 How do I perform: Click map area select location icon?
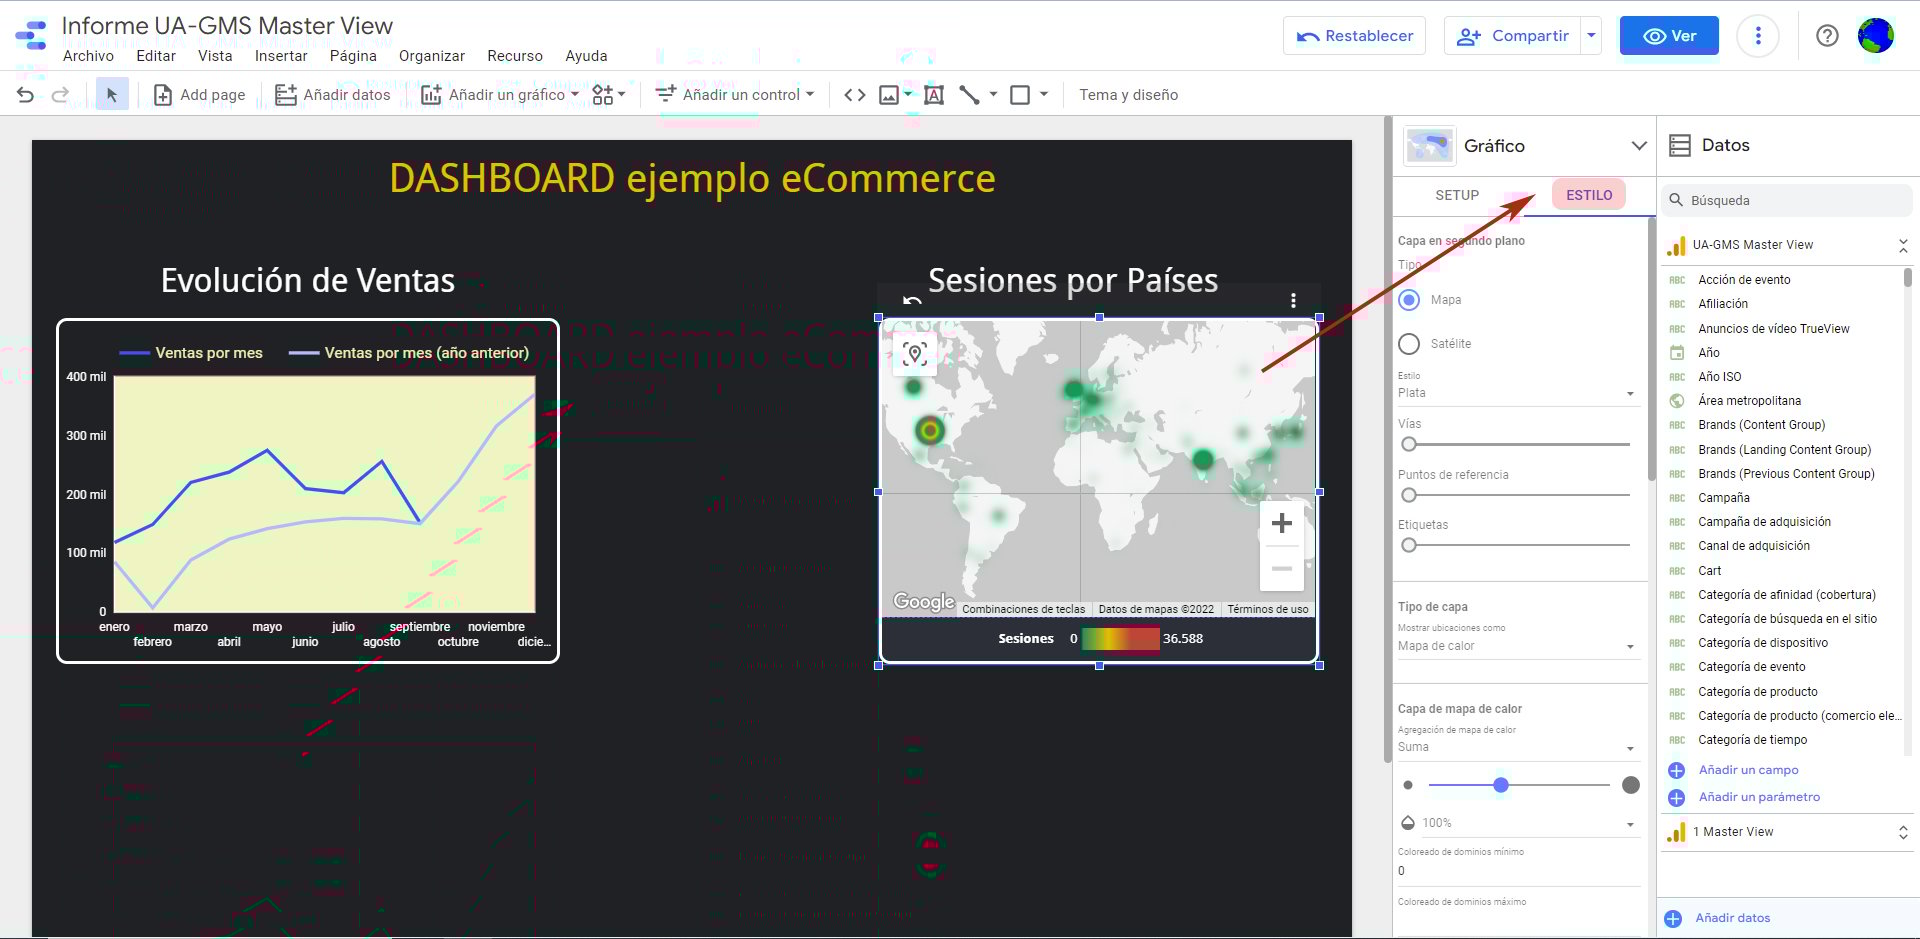click(x=914, y=353)
